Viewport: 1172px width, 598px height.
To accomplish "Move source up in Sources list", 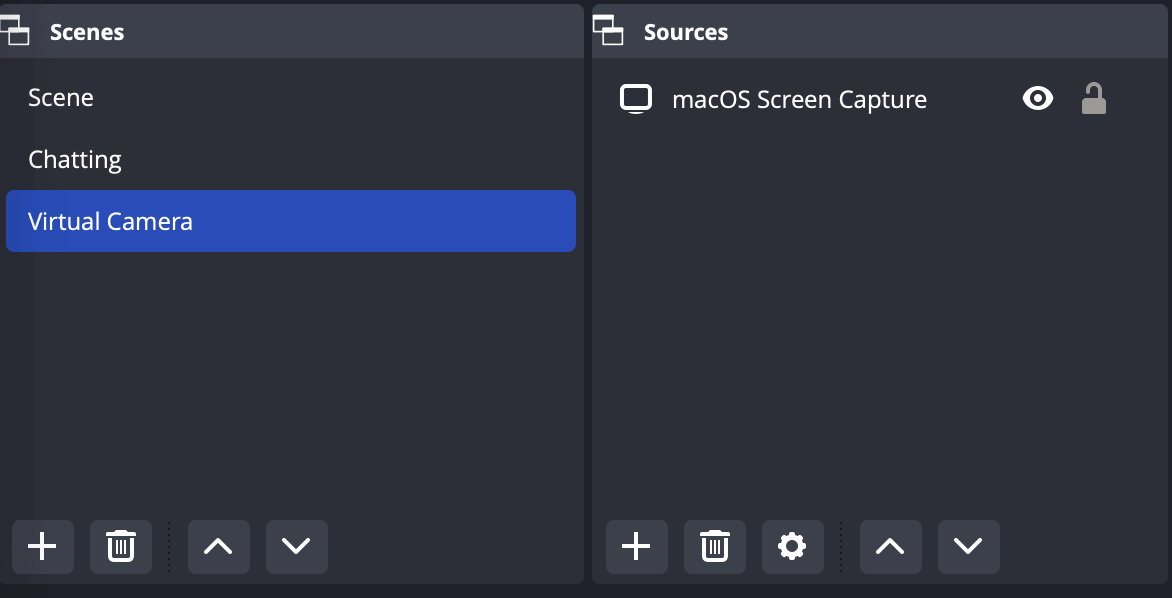I will tap(890, 546).
